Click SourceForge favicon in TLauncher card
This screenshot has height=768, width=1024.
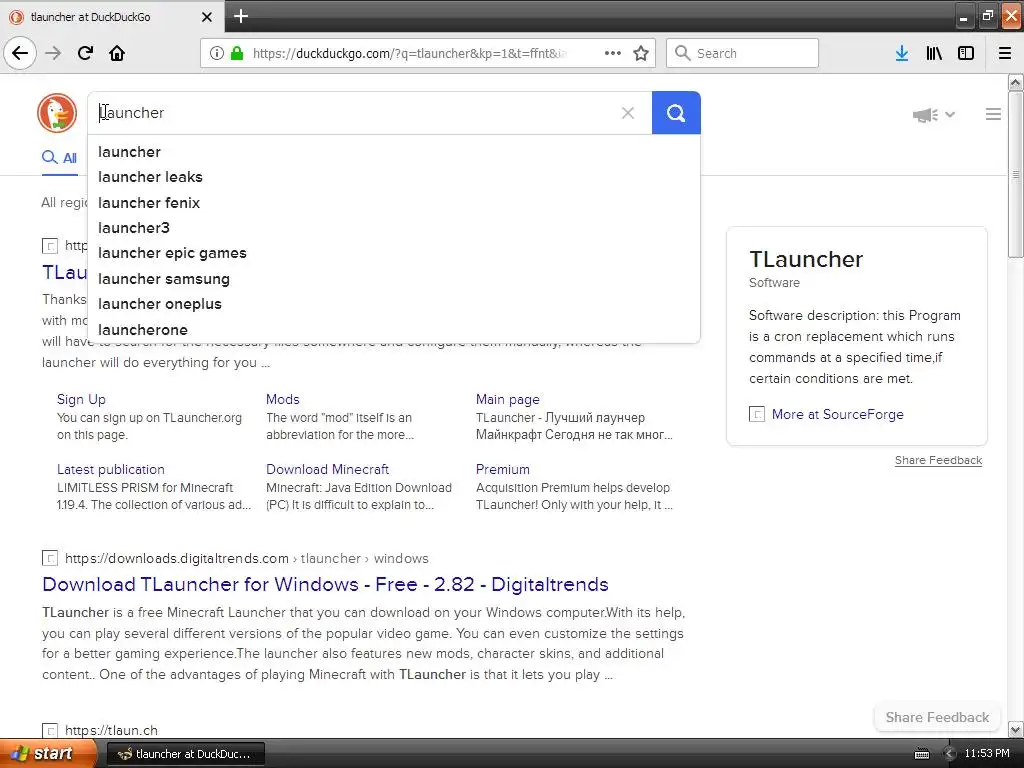tap(756, 414)
